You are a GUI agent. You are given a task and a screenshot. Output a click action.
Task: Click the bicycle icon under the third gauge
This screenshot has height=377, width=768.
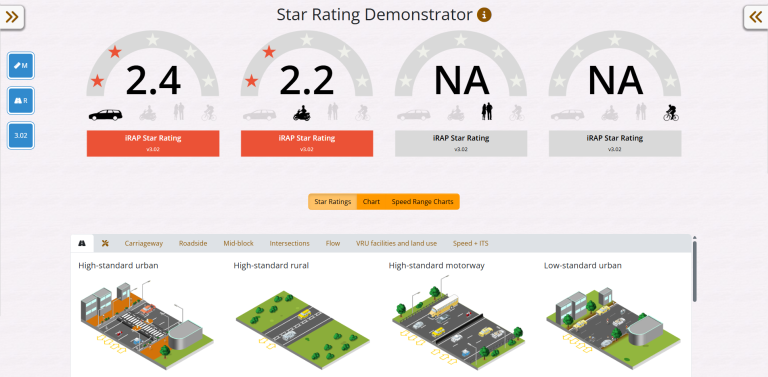point(517,113)
